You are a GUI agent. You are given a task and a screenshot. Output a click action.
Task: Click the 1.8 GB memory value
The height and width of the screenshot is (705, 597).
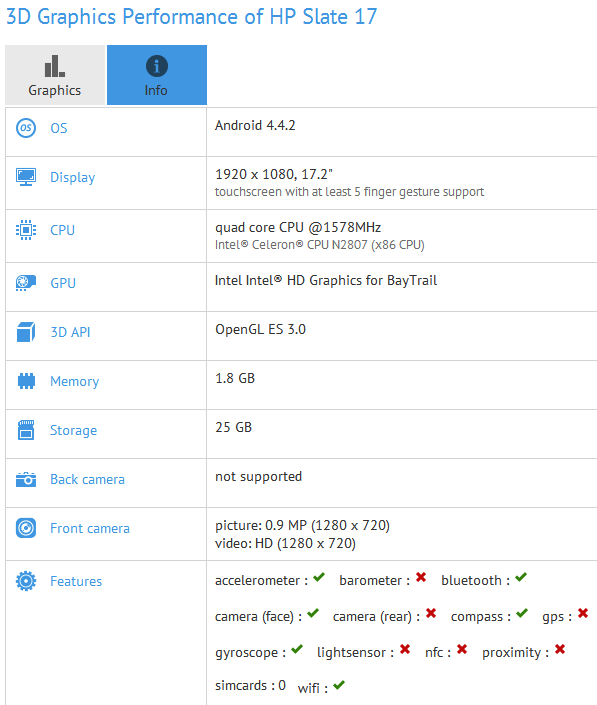pyautogui.click(x=235, y=379)
